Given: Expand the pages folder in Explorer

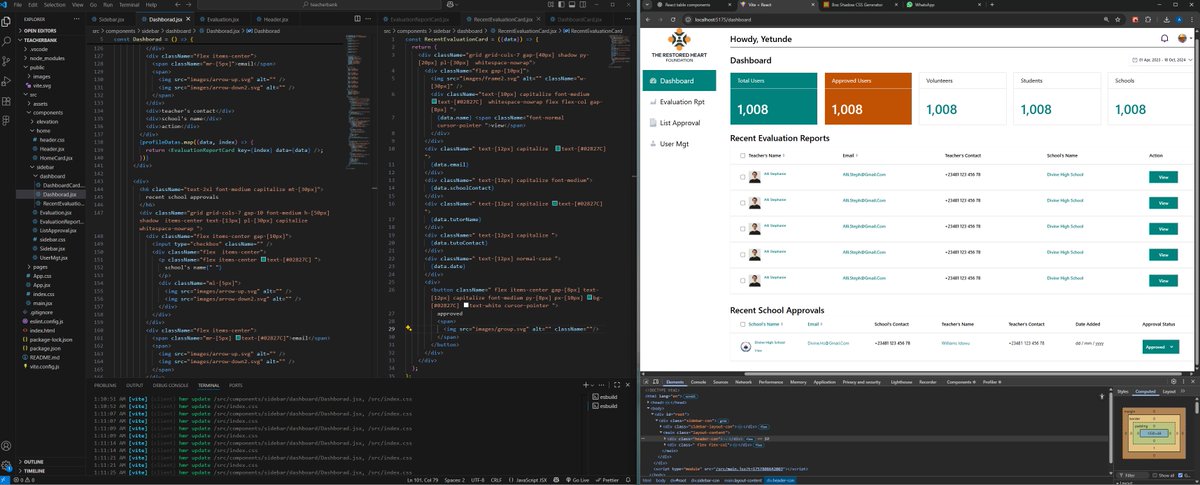Looking at the screenshot, I should (40, 267).
